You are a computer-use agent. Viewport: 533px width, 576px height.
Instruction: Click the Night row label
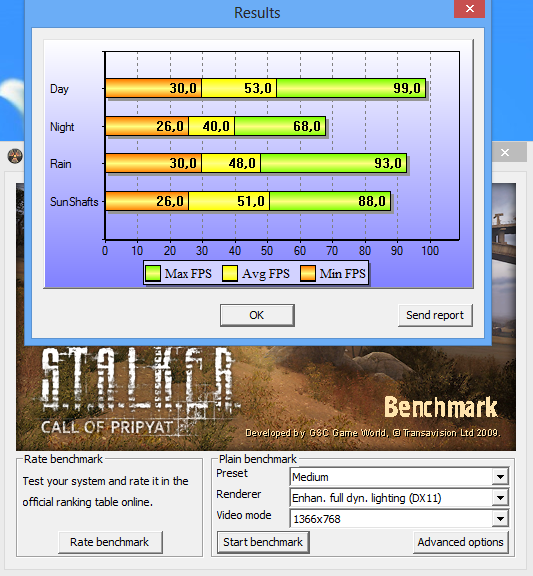coord(62,127)
